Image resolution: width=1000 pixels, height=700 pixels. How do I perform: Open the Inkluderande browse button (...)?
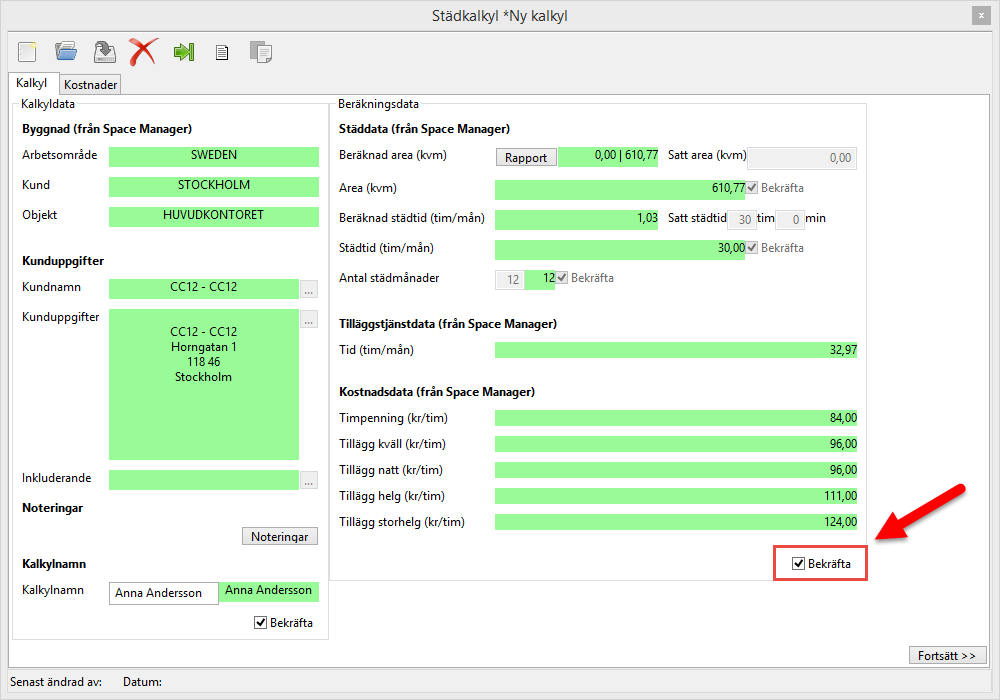(x=309, y=480)
